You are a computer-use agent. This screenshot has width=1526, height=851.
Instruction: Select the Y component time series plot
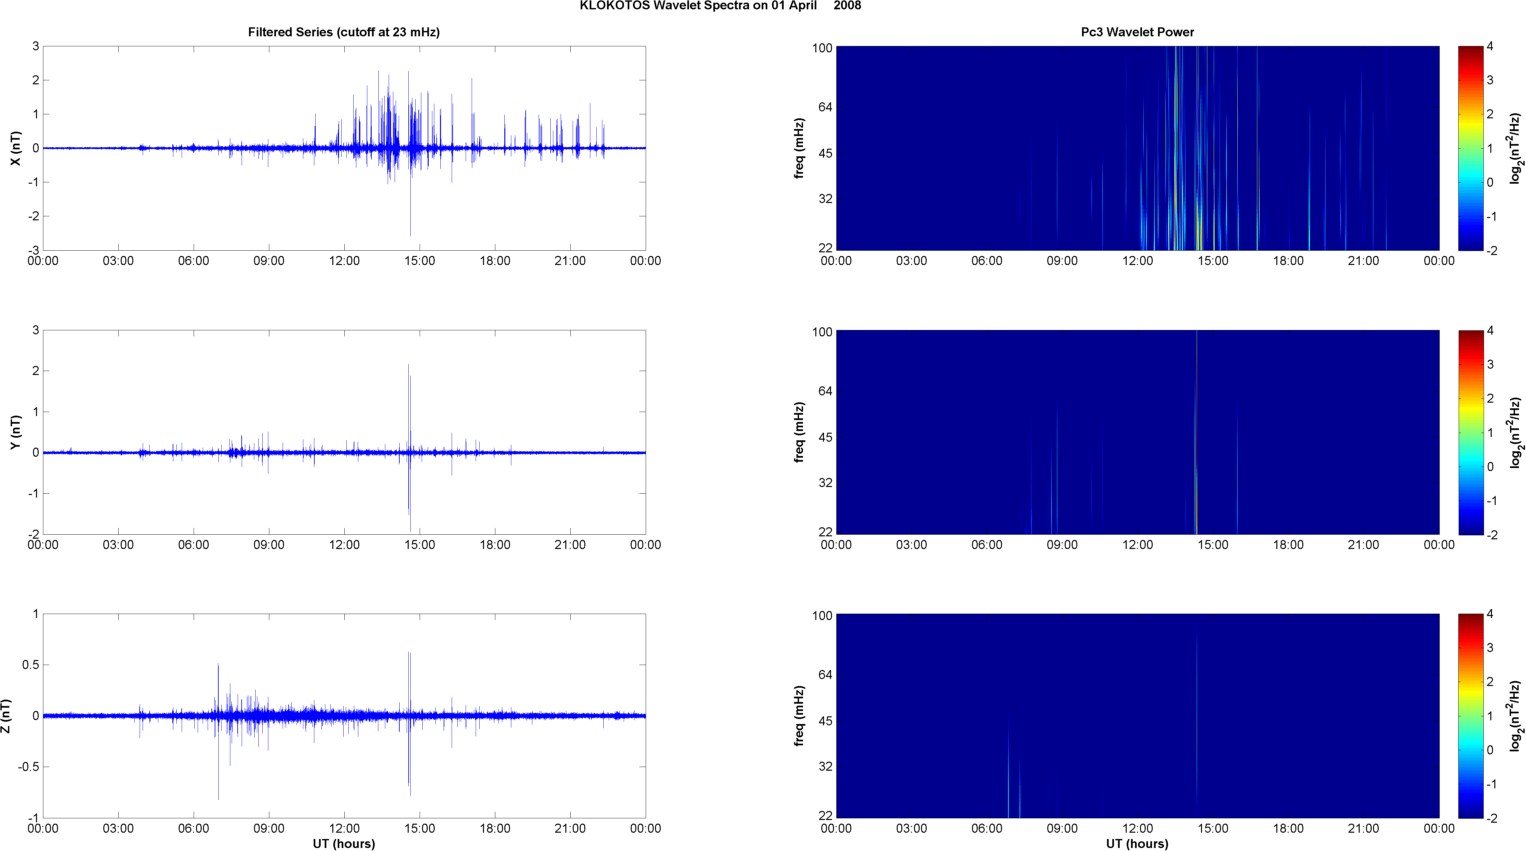coord(343,432)
